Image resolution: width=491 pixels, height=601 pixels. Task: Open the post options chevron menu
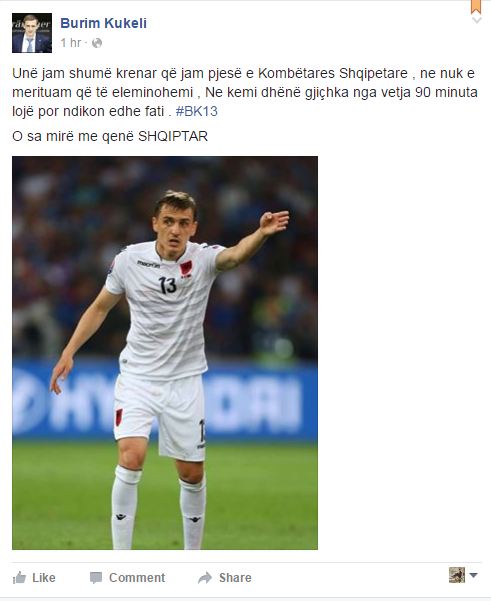[476, 20]
